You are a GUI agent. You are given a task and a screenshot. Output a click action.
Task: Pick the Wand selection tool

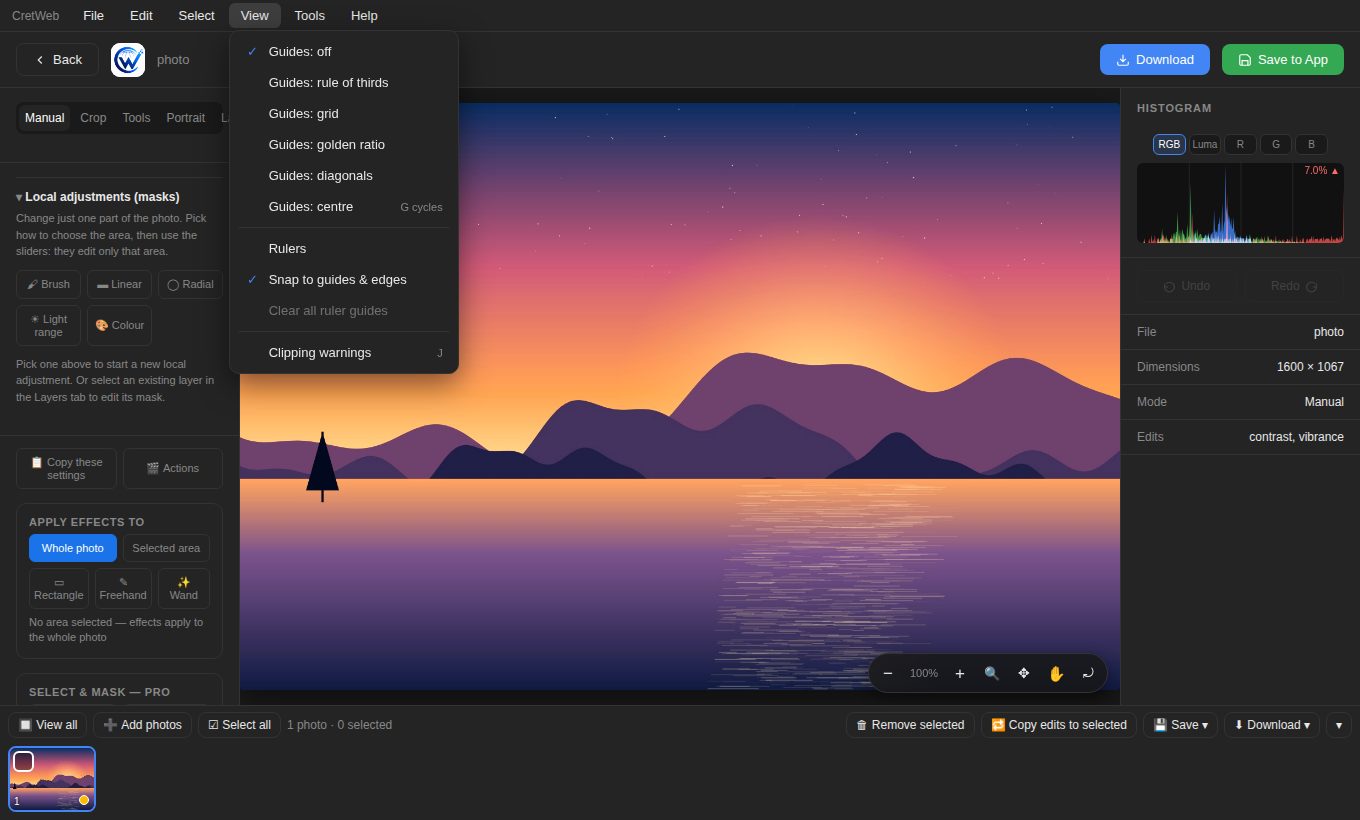(184, 588)
